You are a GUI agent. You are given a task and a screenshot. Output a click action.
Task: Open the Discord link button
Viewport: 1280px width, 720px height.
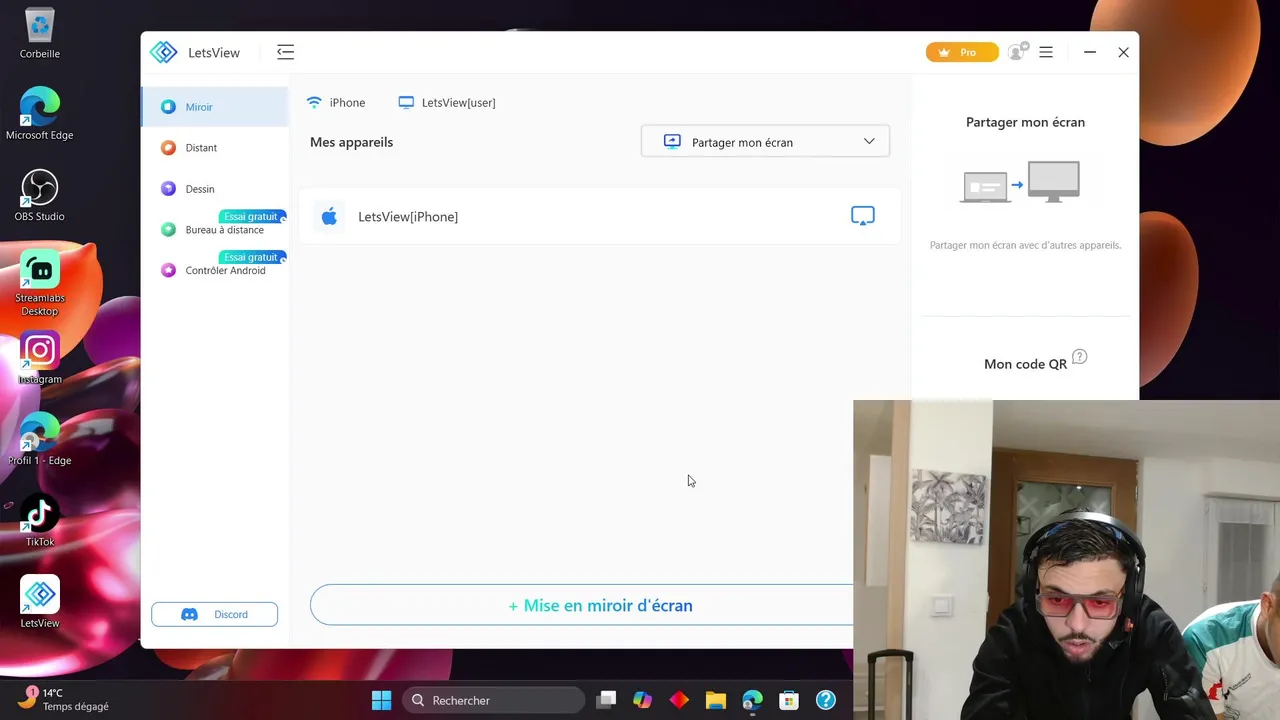click(214, 614)
